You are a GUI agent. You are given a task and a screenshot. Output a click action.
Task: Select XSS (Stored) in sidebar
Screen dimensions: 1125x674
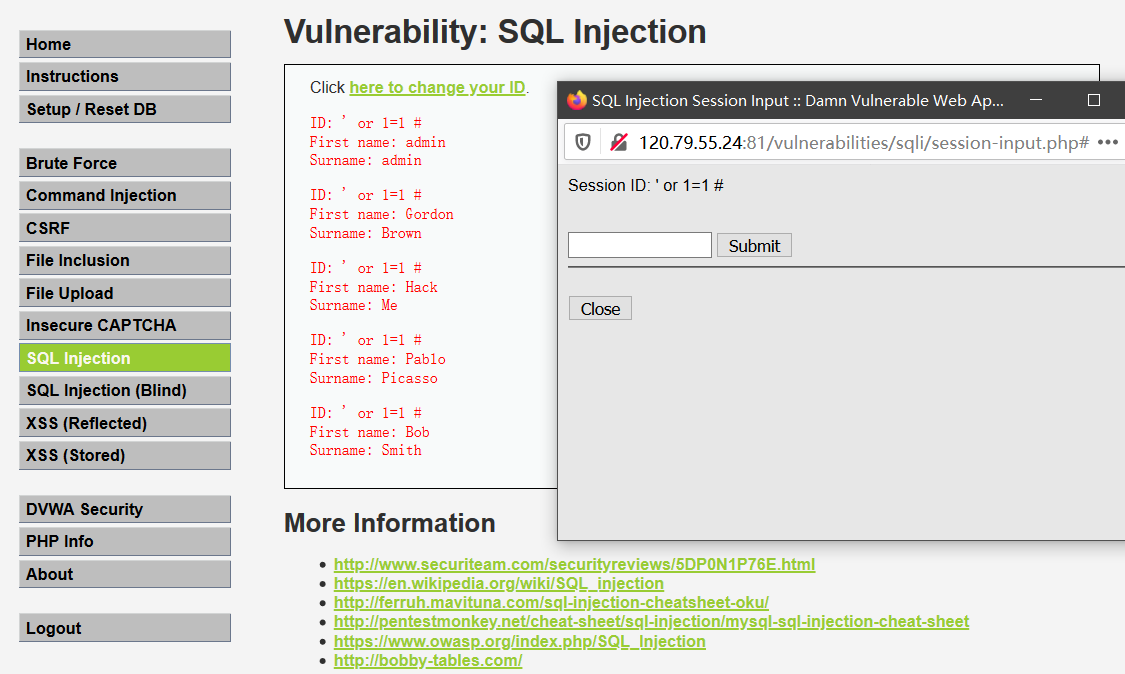[x=124, y=455]
